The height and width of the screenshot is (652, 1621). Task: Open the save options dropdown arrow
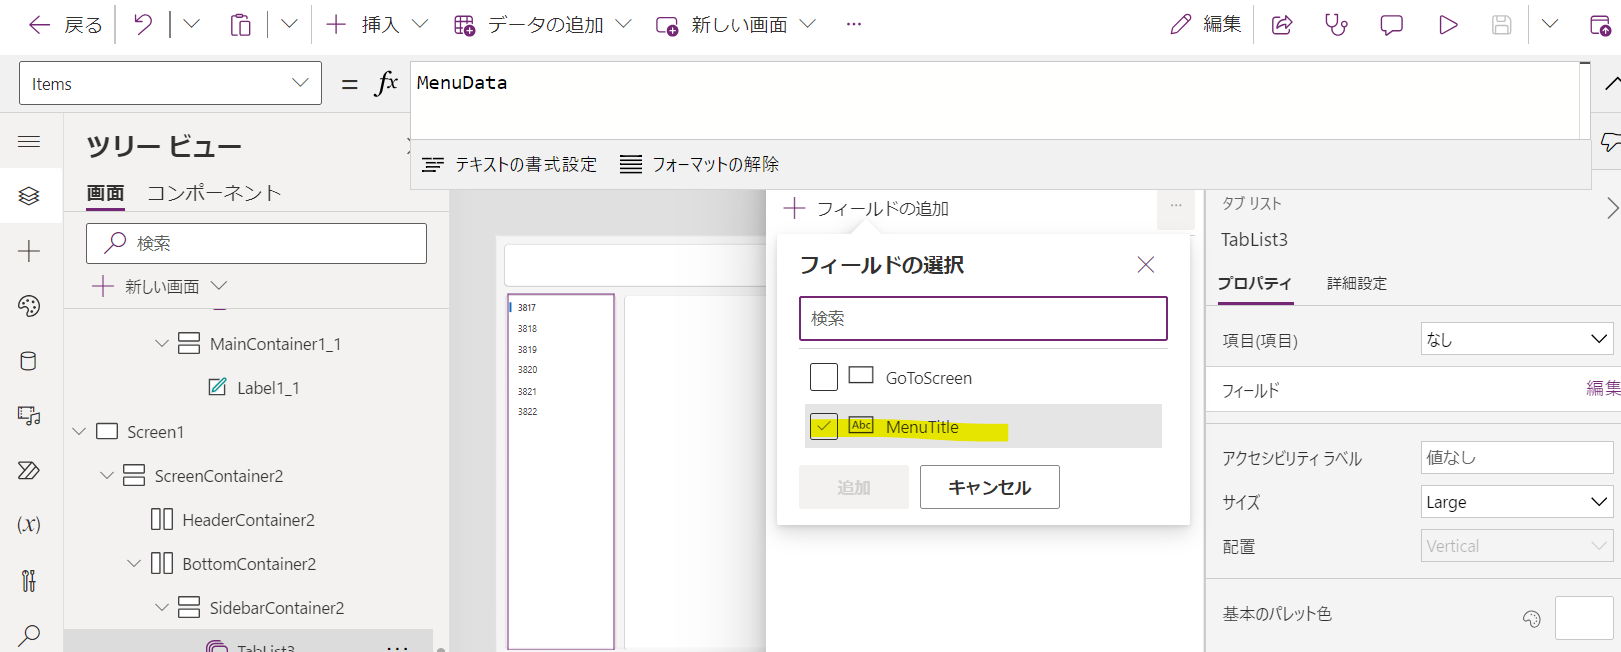pyautogui.click(x=1550, y=24)
